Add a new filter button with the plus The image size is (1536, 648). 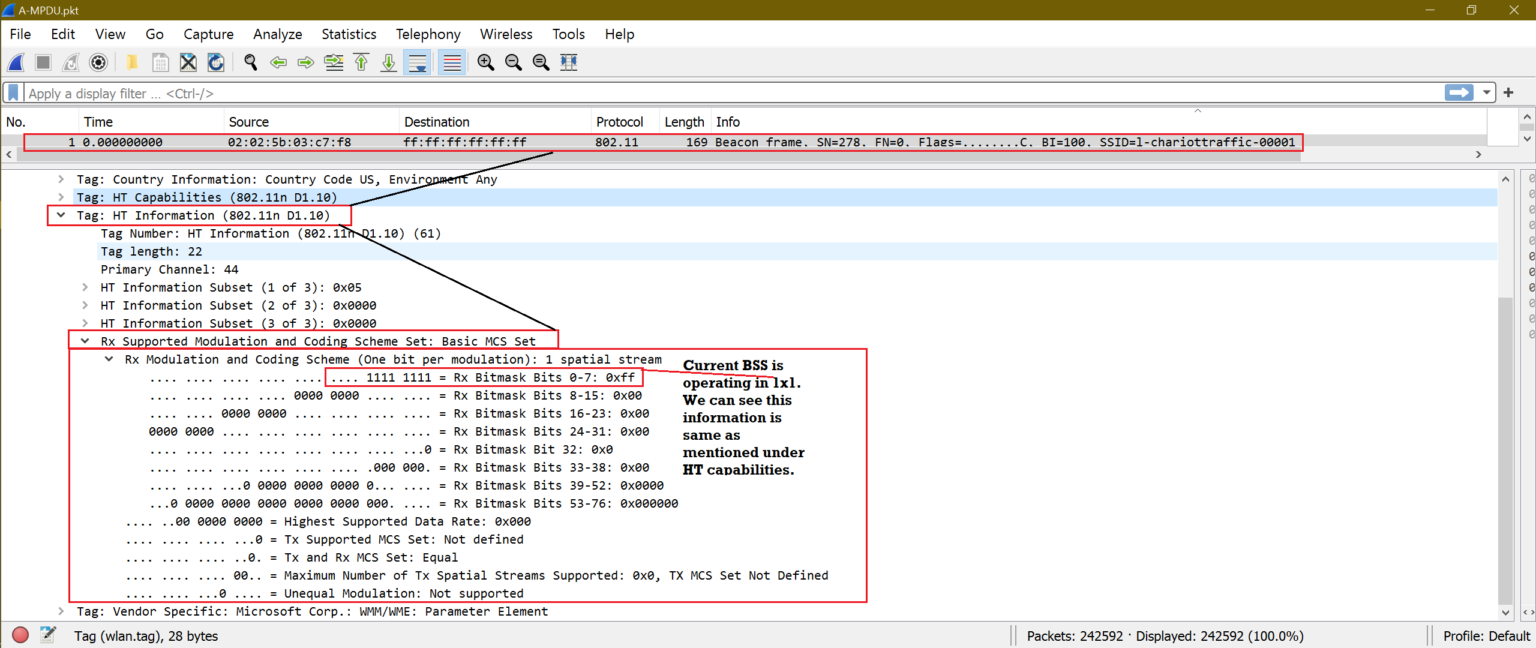point(1509,92)
